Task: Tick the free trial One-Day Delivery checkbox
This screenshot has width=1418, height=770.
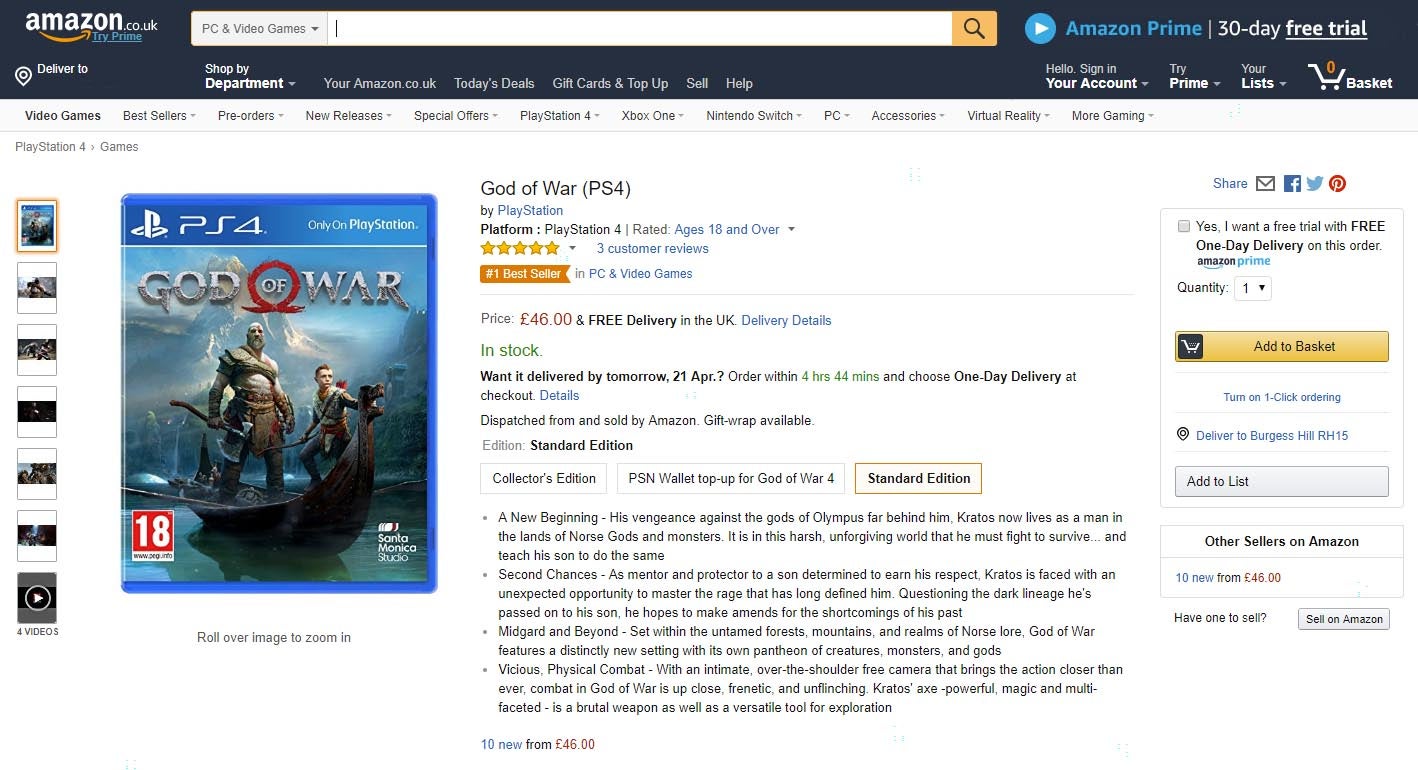Action: point(1184,226)
